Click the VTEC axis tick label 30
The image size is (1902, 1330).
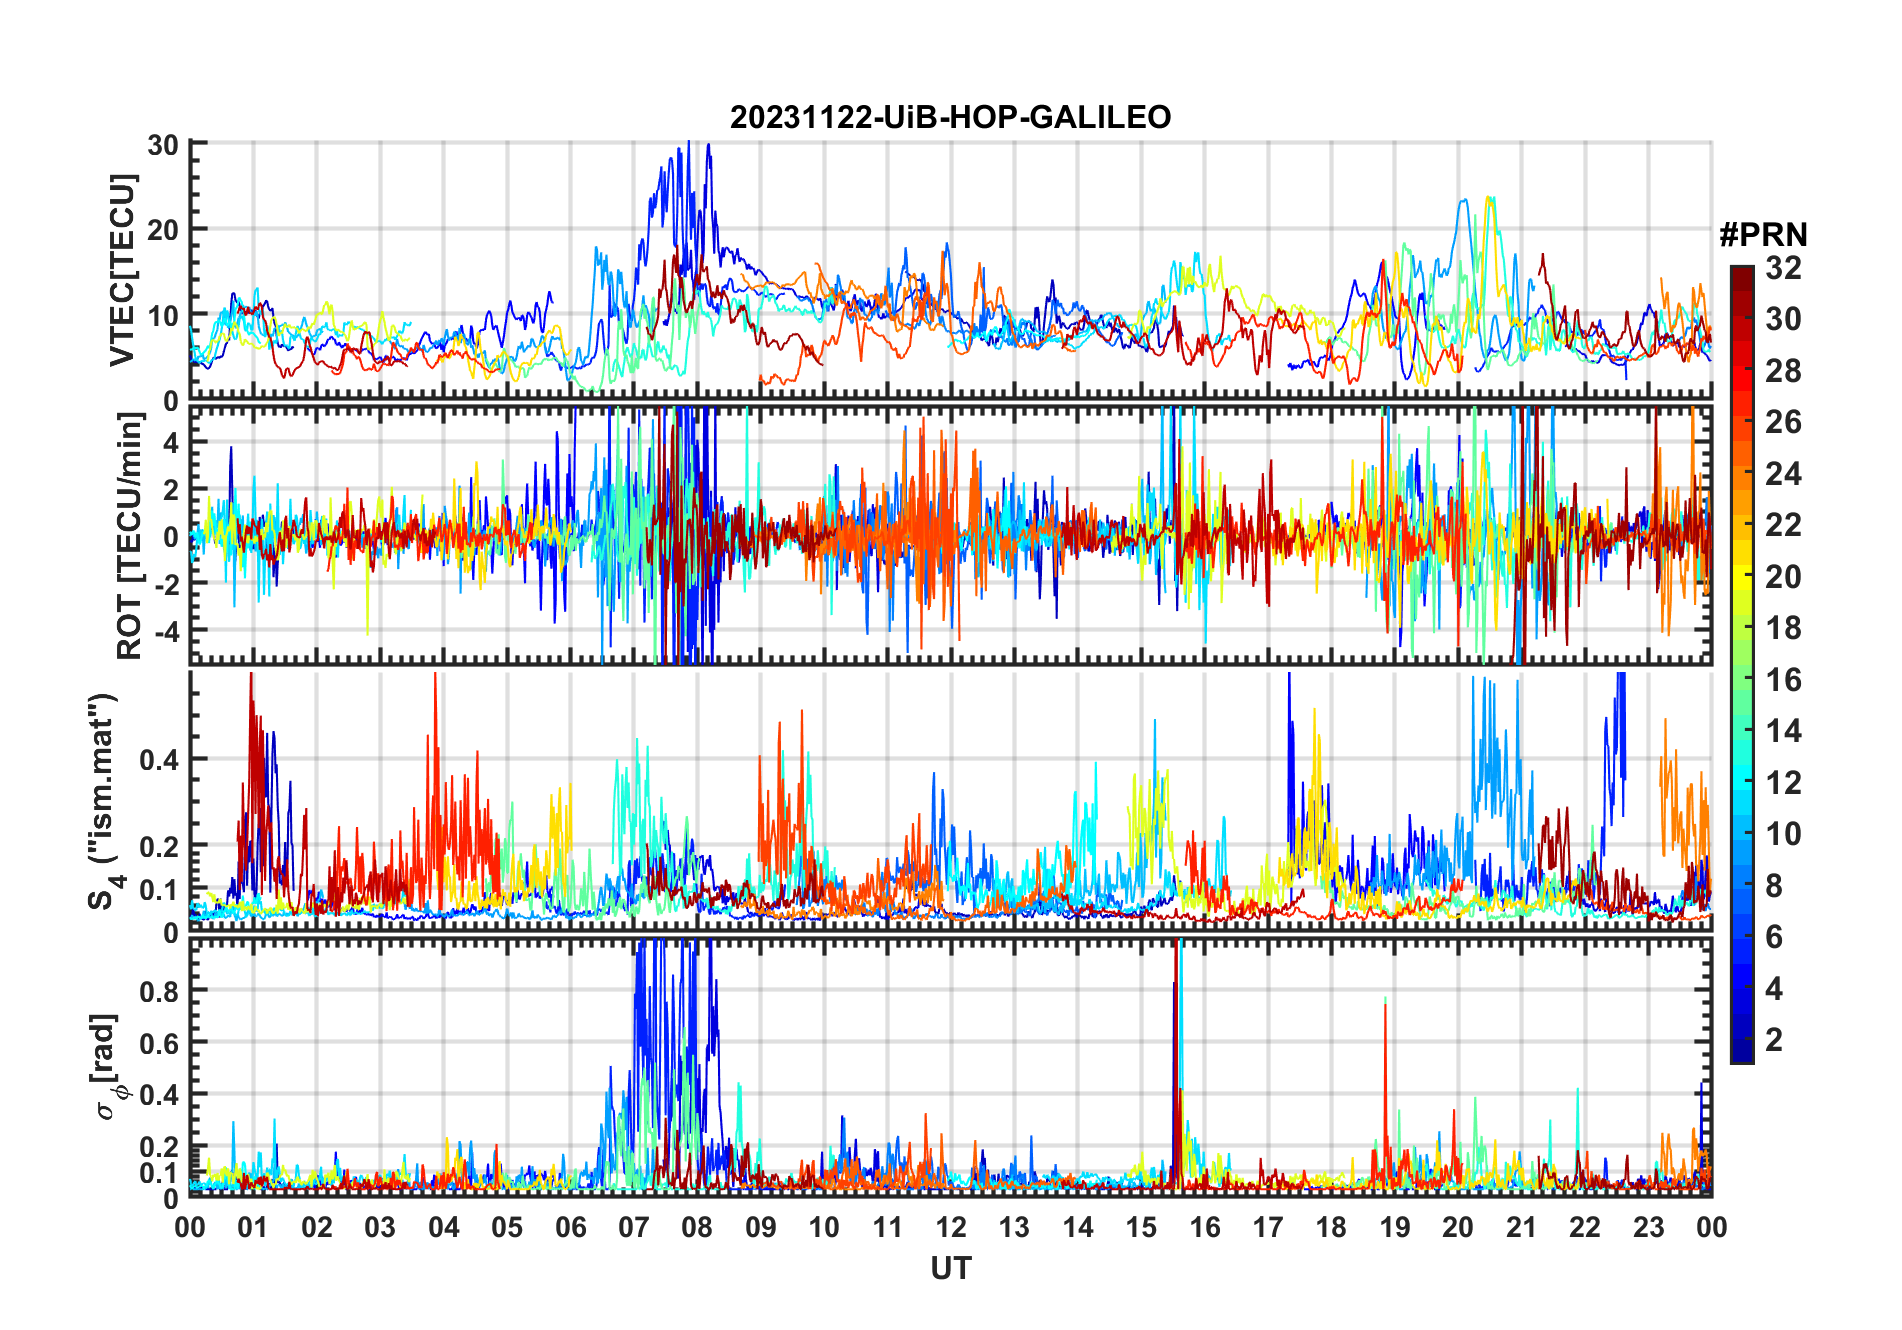click(x=163, y=145)
